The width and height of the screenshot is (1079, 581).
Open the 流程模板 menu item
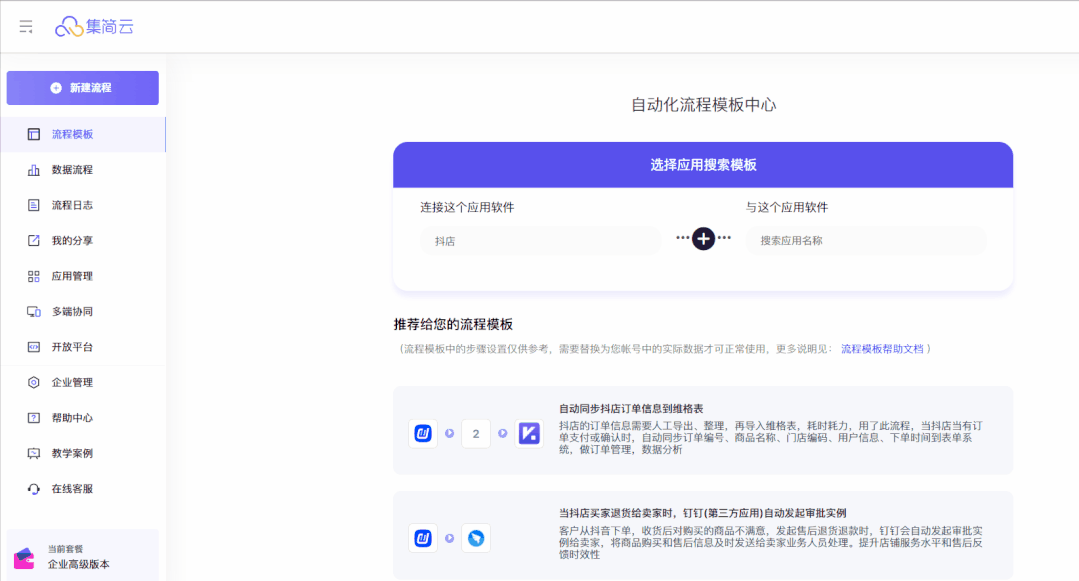coord(72,134)
